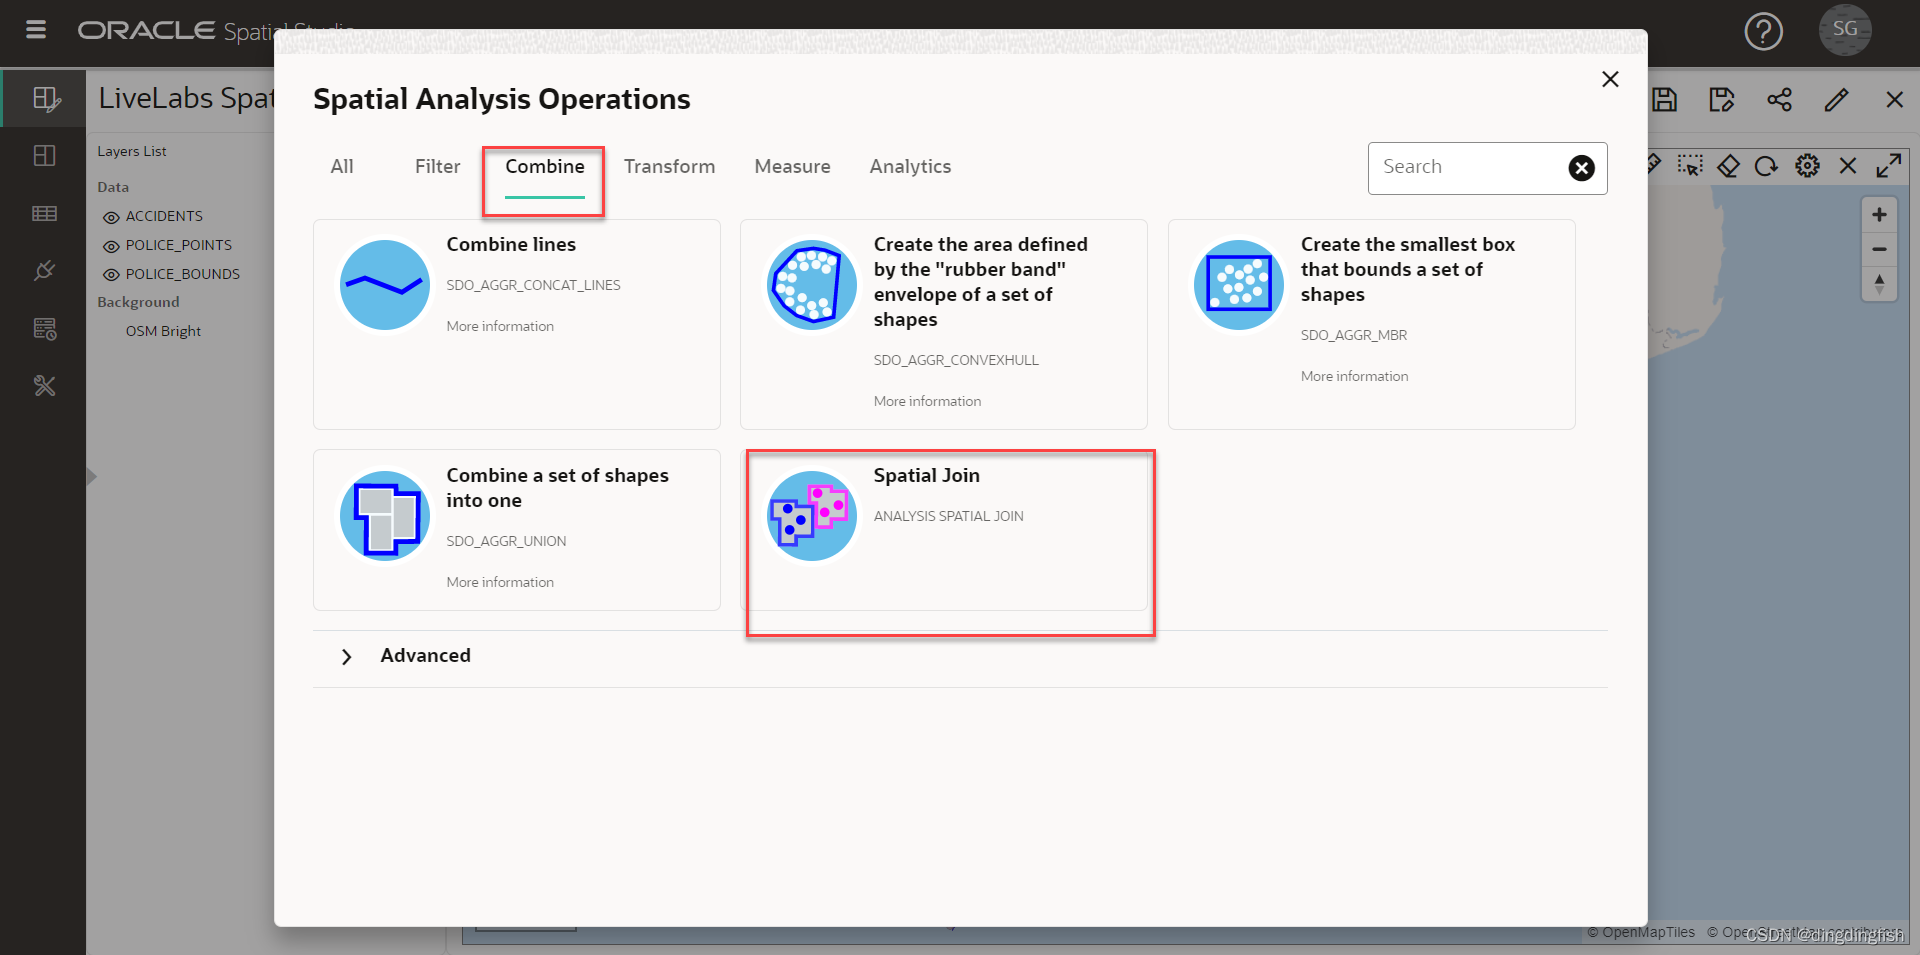Screen dimensions: 1920x955
Task: Click the smallest bounding box thumbnail
Action: point(1239,285)
